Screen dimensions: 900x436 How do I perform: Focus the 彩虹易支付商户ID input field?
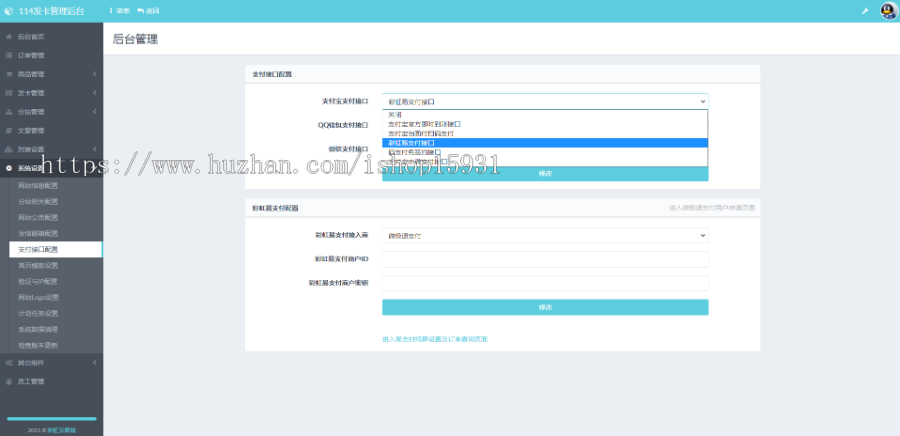click(x=545, y=260)
